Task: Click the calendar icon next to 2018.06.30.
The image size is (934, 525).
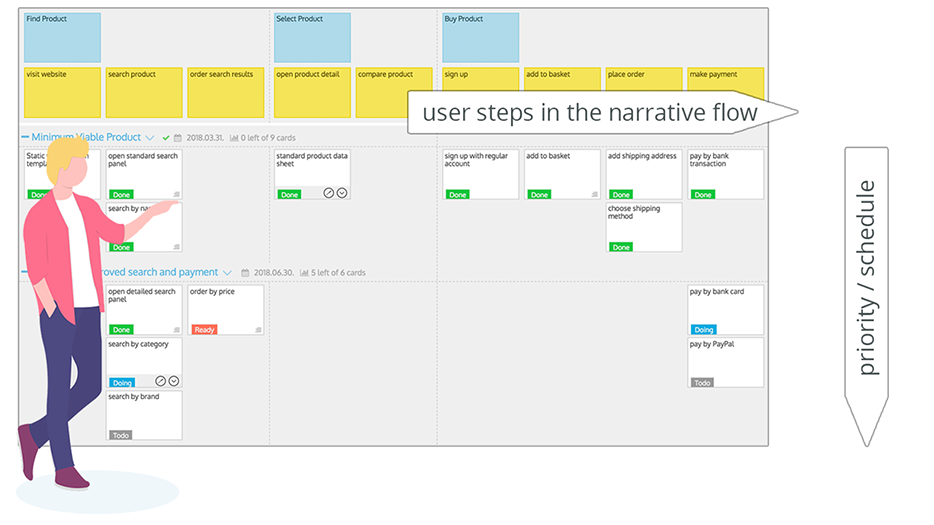Action: point(245,273)
